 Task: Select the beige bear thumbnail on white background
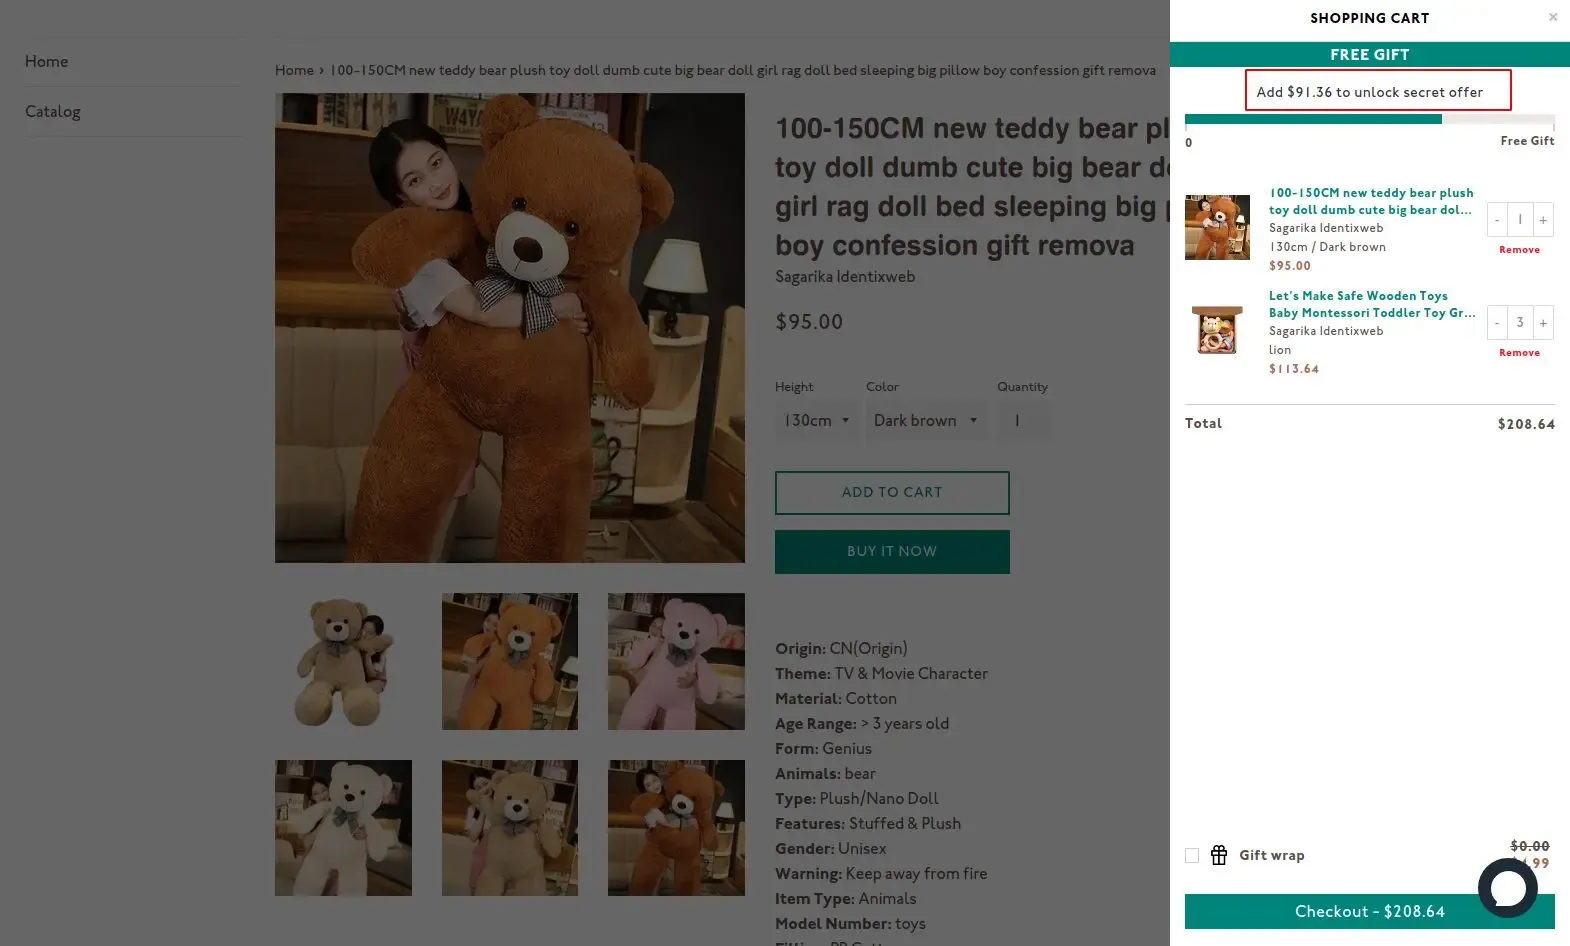pyautogui.click(x=343, y=661)
